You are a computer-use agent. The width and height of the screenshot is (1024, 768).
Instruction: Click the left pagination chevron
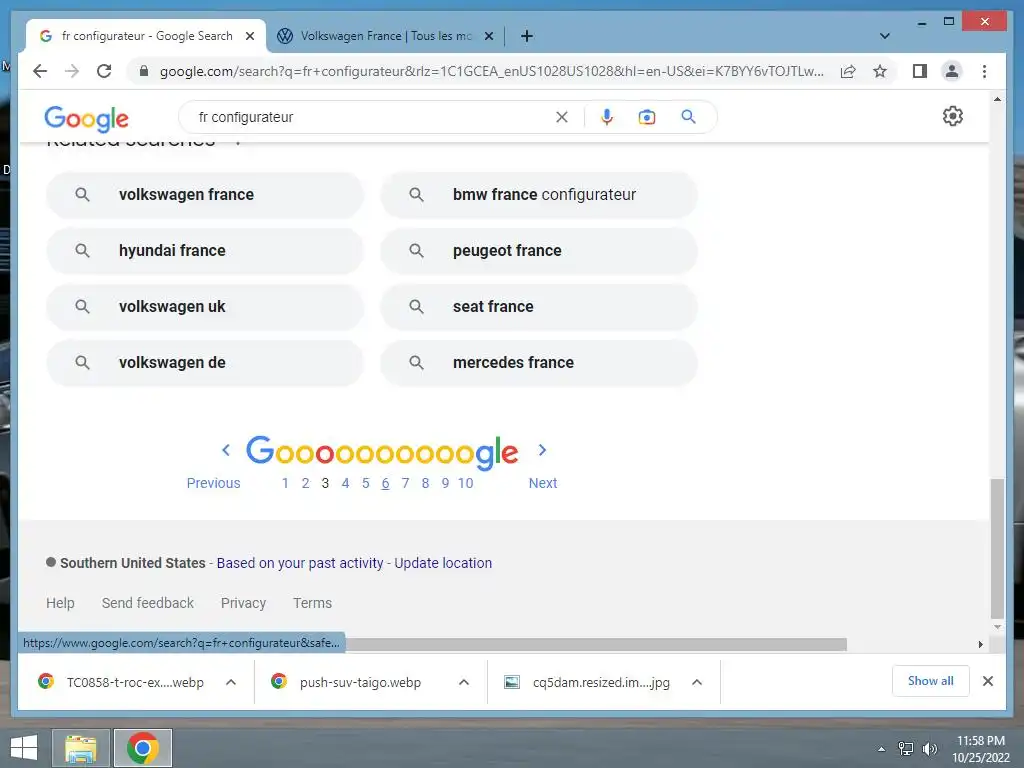[226, 450]
